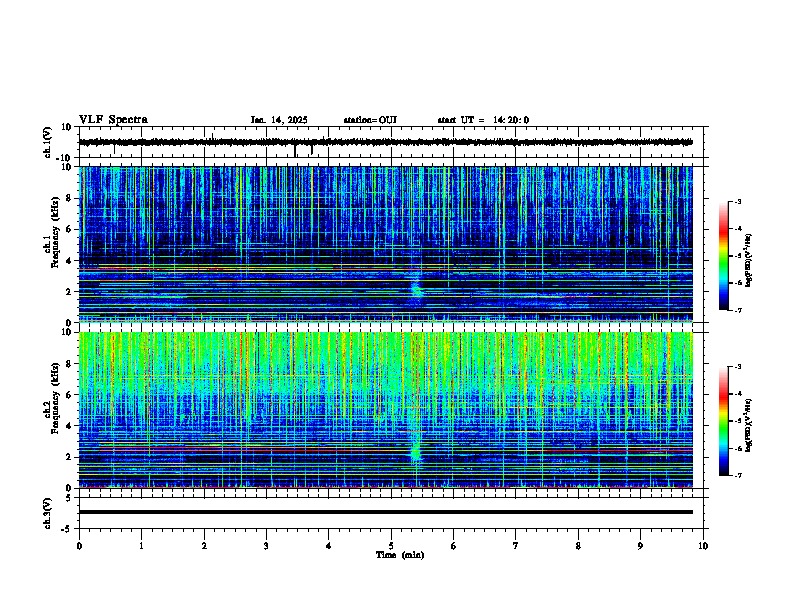Click the ch.1 colorbar log(PSD) unit label
The width and height of the screenshot is (792, 612).
click(748, 260)
